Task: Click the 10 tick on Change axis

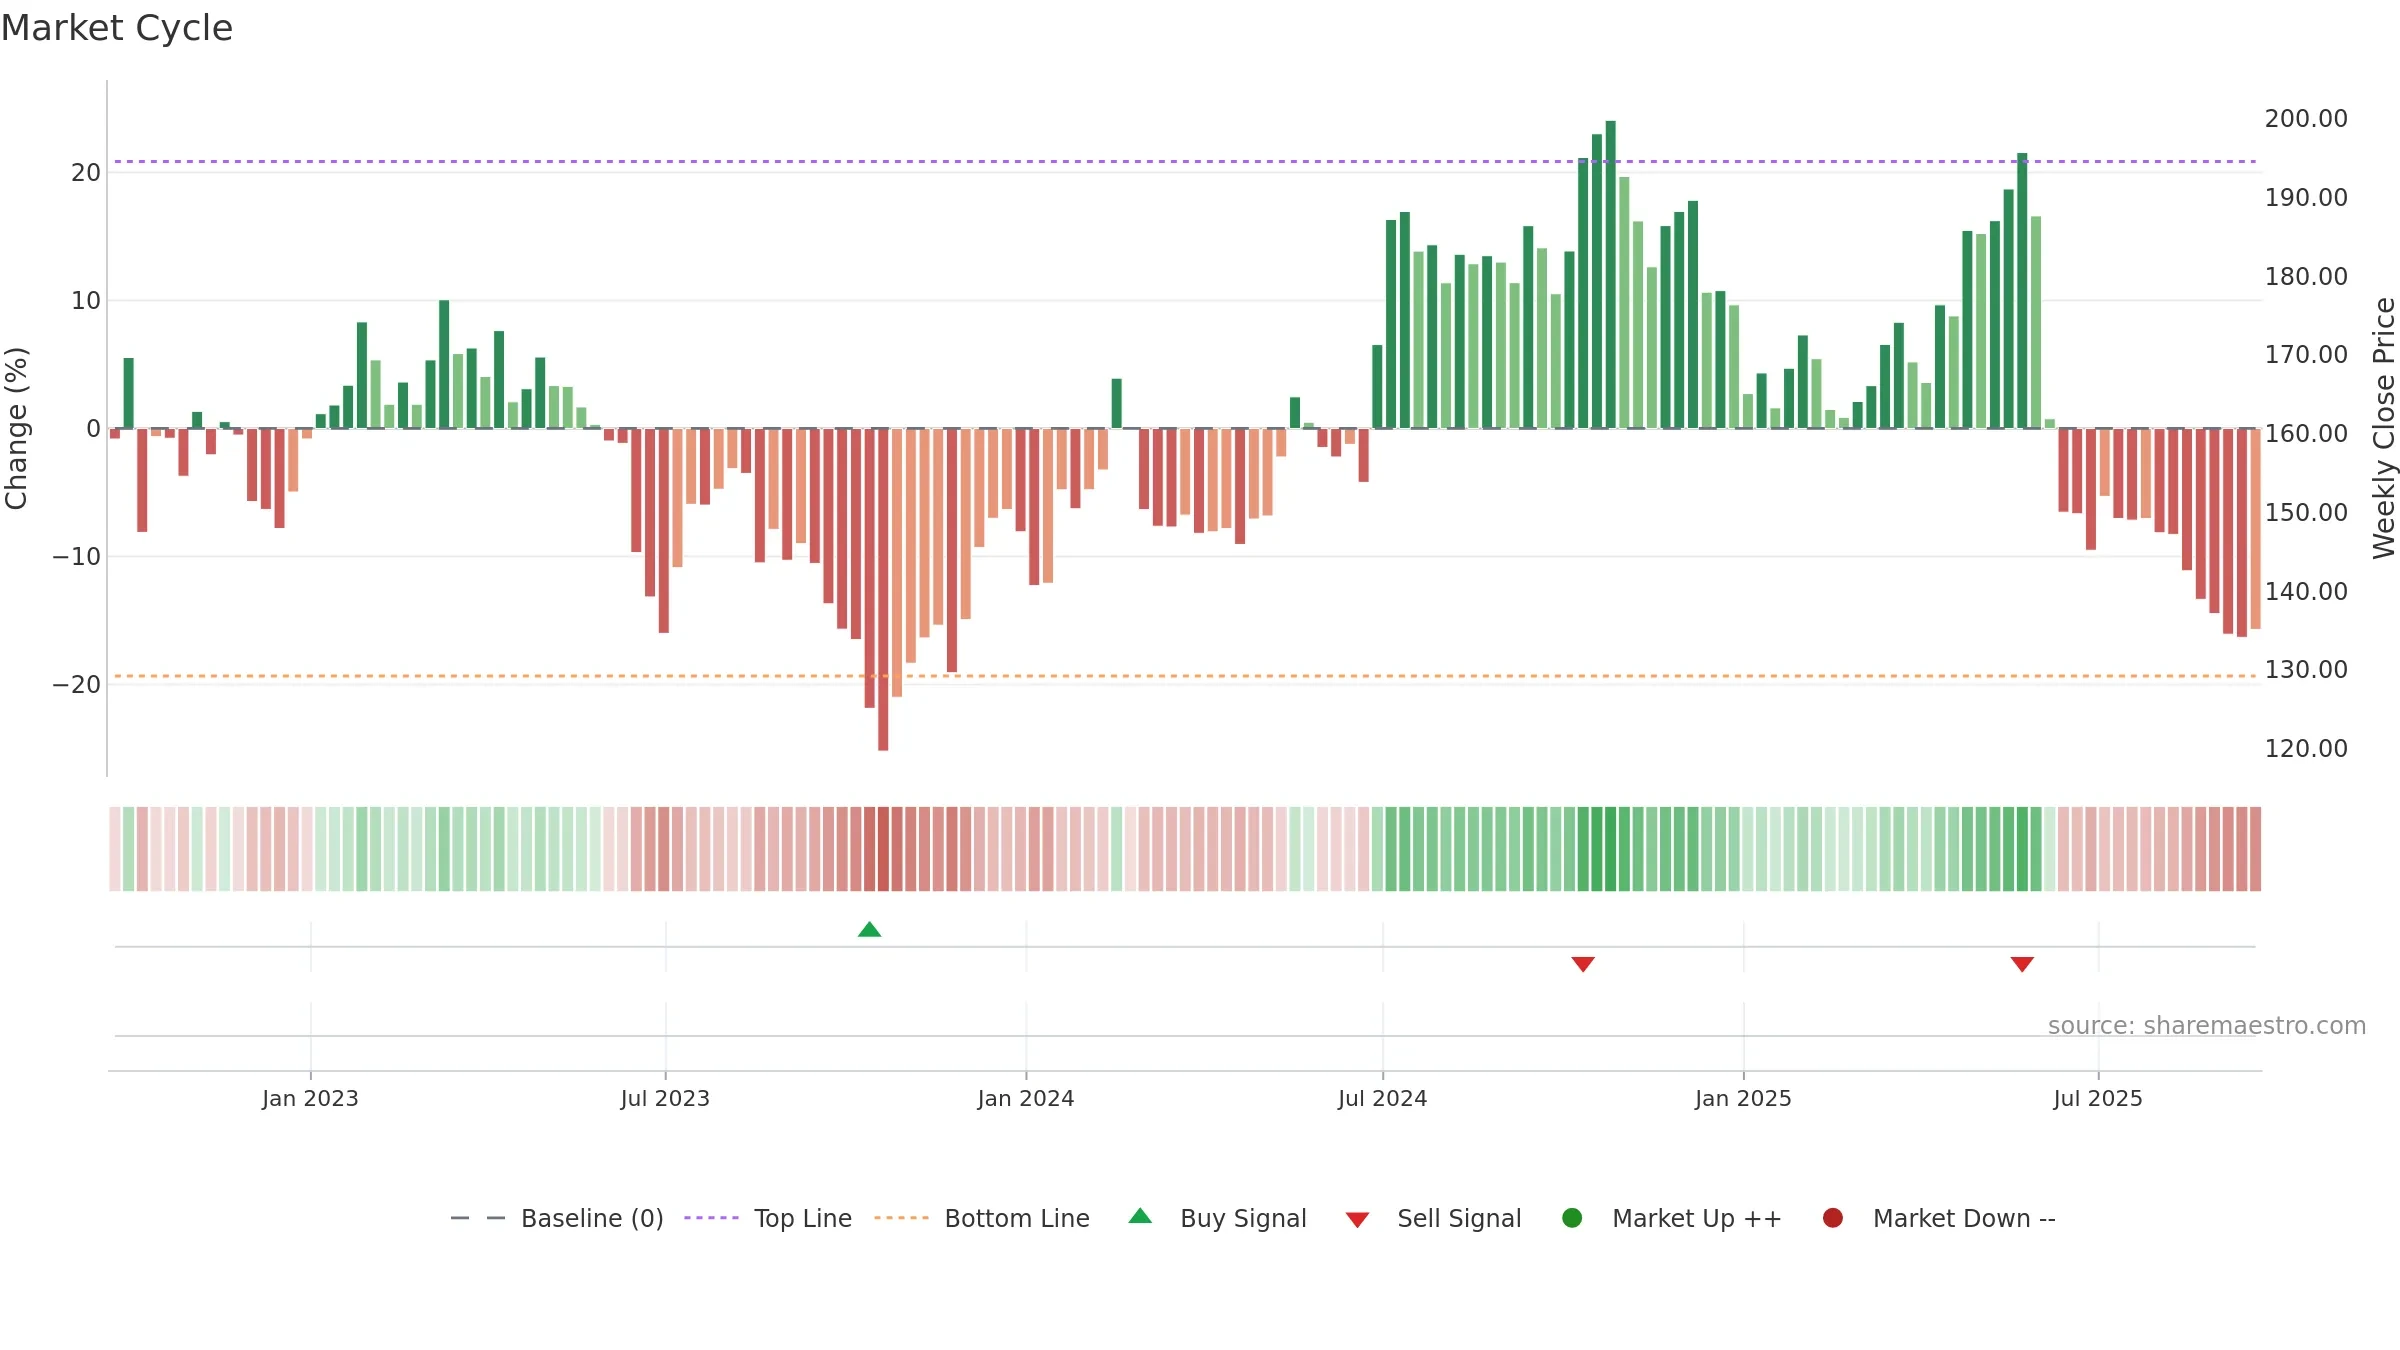Action: pyautogui.click(x=86, y=300)
